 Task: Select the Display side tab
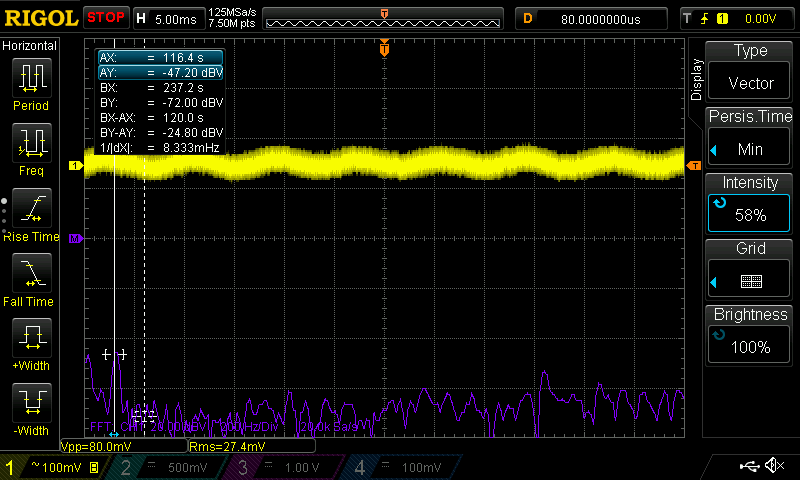click(x=696, y=80)
